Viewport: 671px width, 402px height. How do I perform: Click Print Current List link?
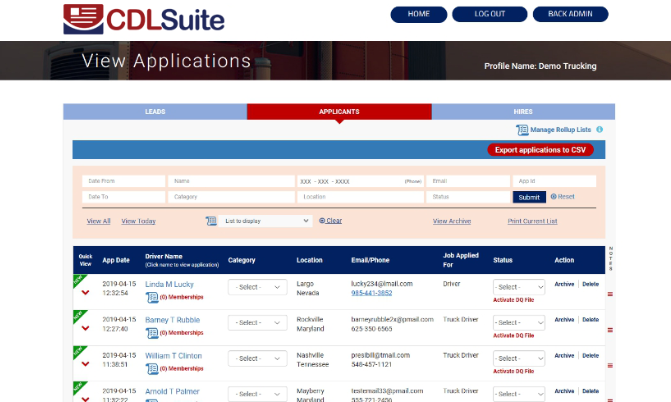point(532,221)
